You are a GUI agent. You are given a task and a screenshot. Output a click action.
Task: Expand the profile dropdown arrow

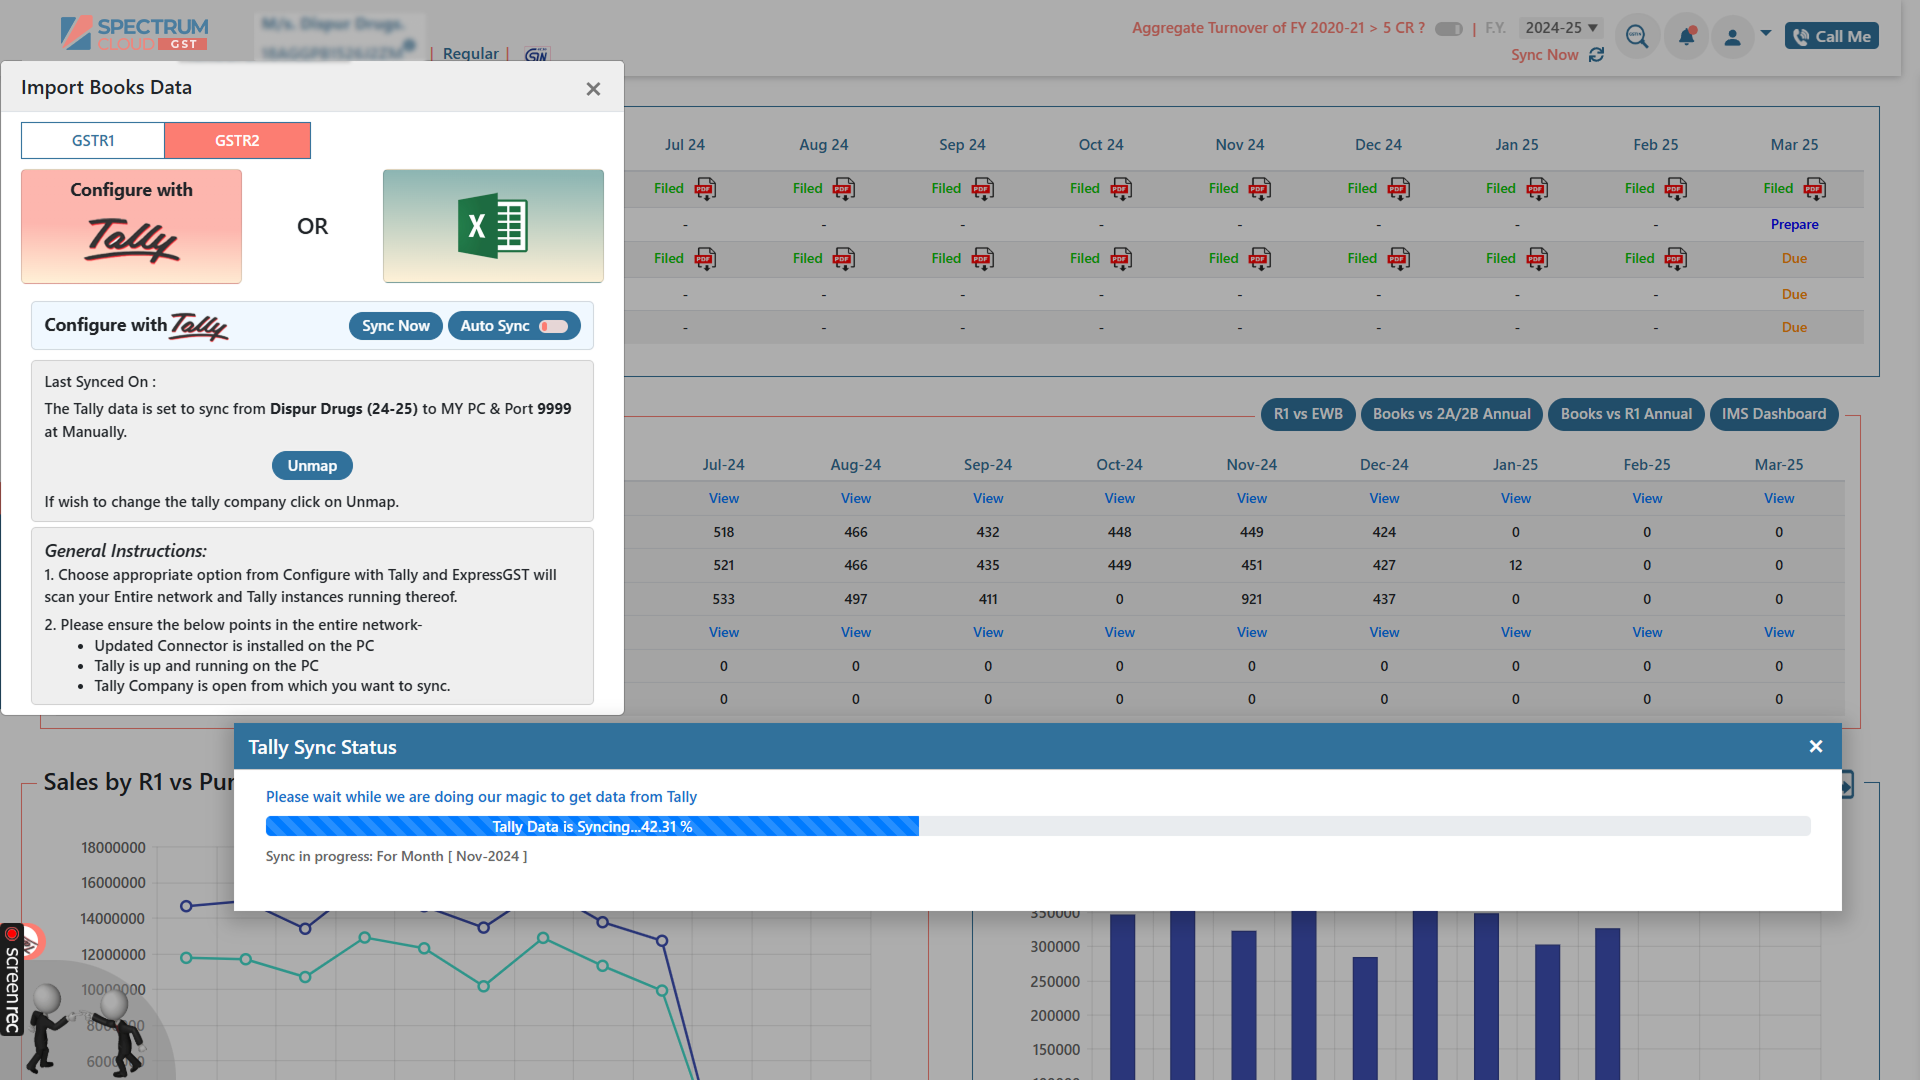(1765, 33)
